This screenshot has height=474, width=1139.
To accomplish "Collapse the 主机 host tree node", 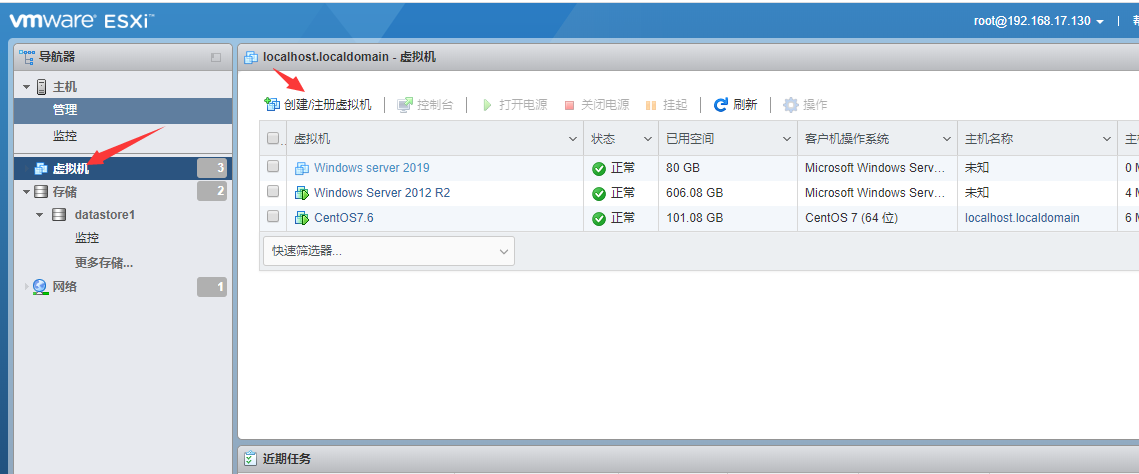I will (x=27, y=87).
